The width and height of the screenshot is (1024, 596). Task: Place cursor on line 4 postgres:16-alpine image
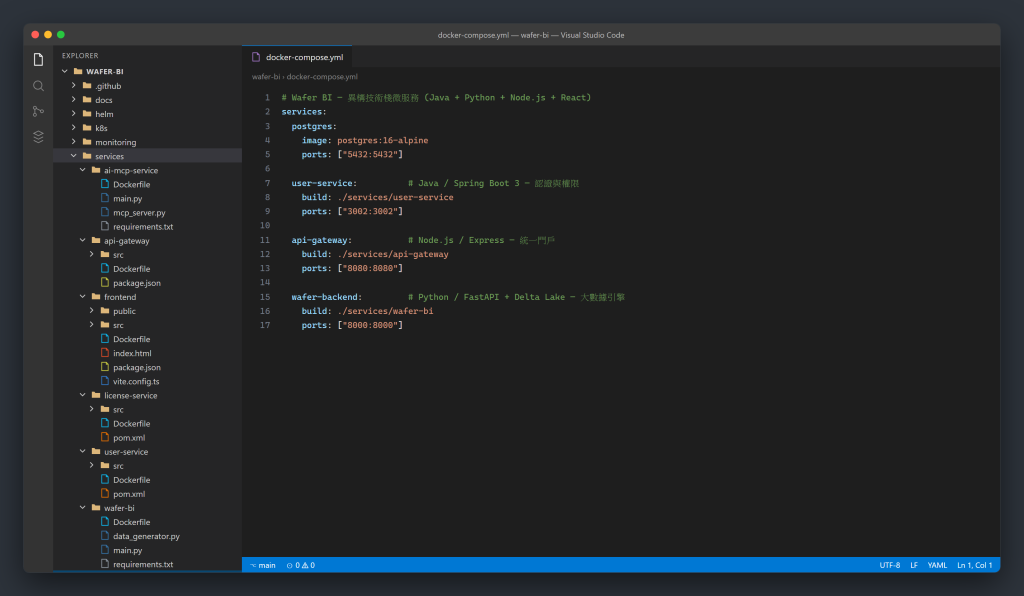(x=383, y=140)
